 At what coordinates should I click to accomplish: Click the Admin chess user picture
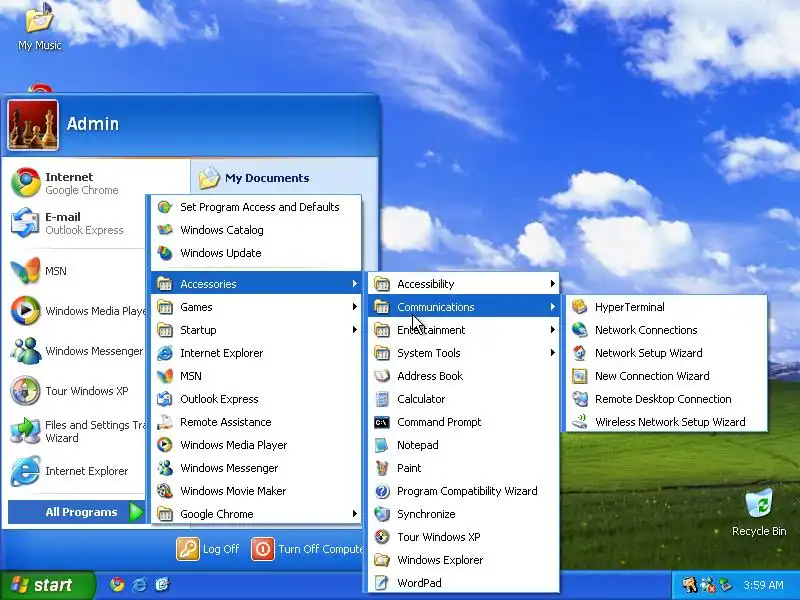click(33, 125)
